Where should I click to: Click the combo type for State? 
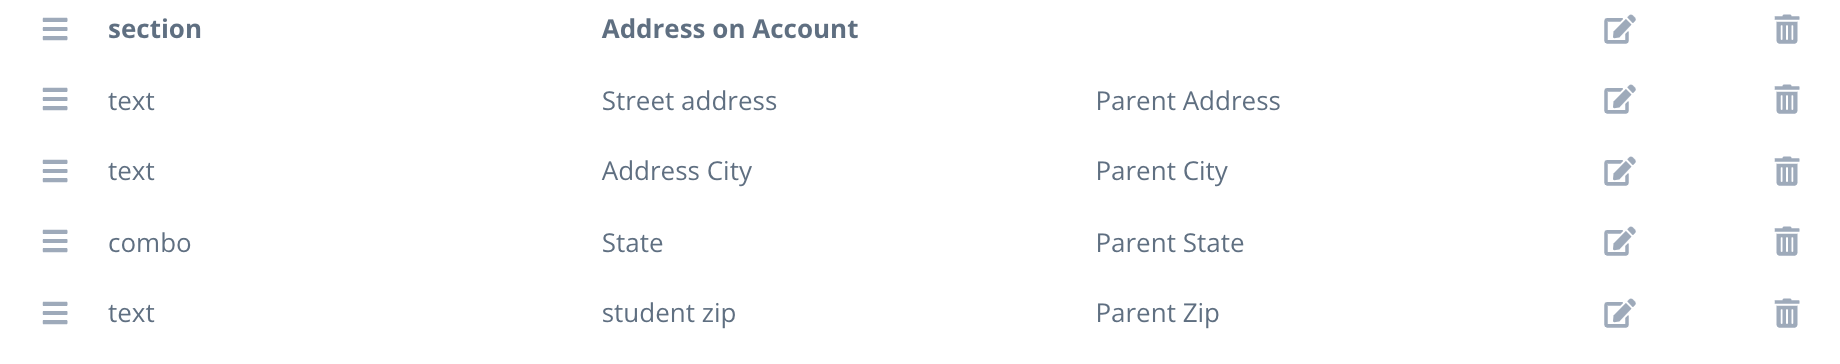coord(149,243)
